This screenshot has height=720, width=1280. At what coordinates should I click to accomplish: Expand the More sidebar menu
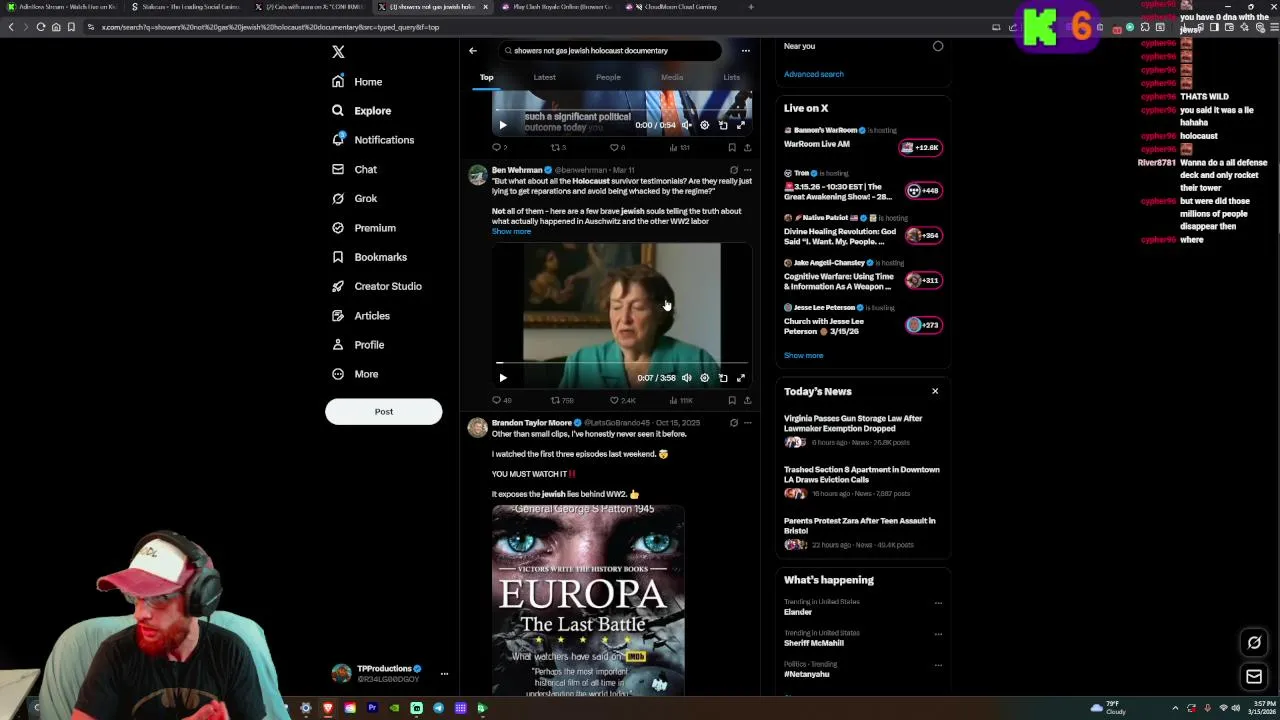click(355, 374)
